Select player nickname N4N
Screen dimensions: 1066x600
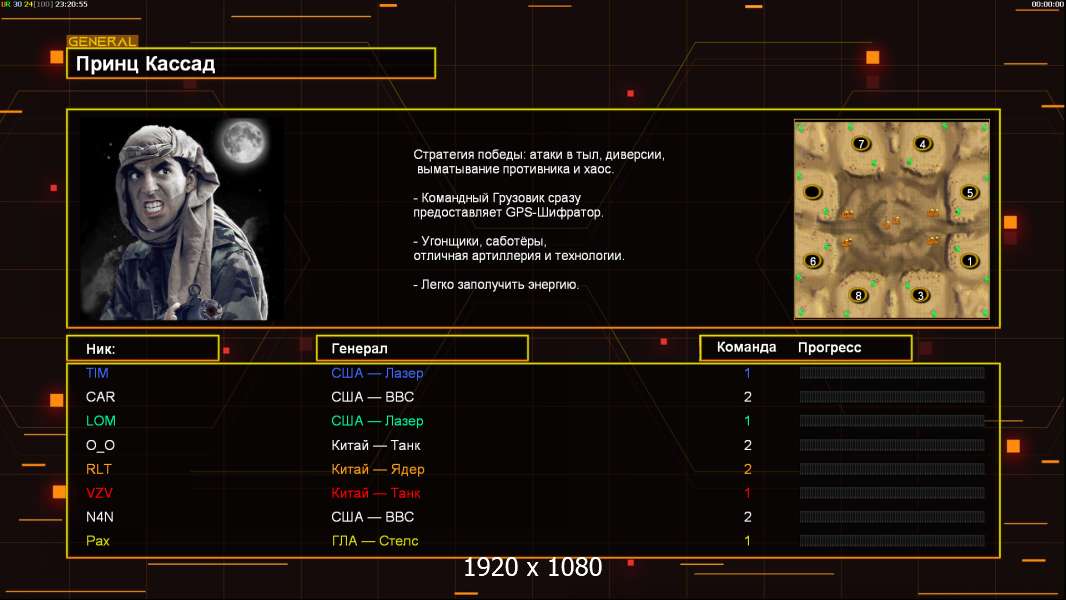pyautogui.click(x=100, y=517)
